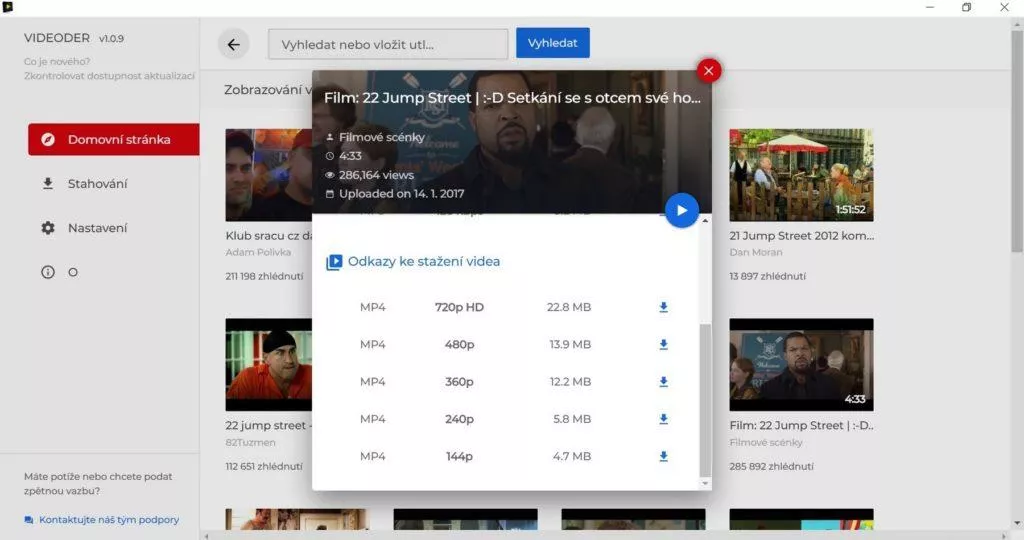Click the popup scroll down arrow

click(x=705, y=484)
